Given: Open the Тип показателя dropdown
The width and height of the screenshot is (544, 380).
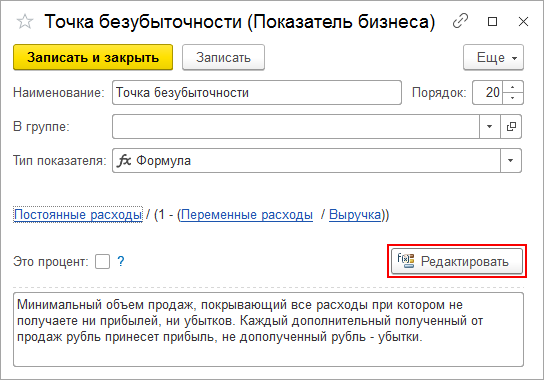Looking at the screenshot, I should click(x=510, y=161).
